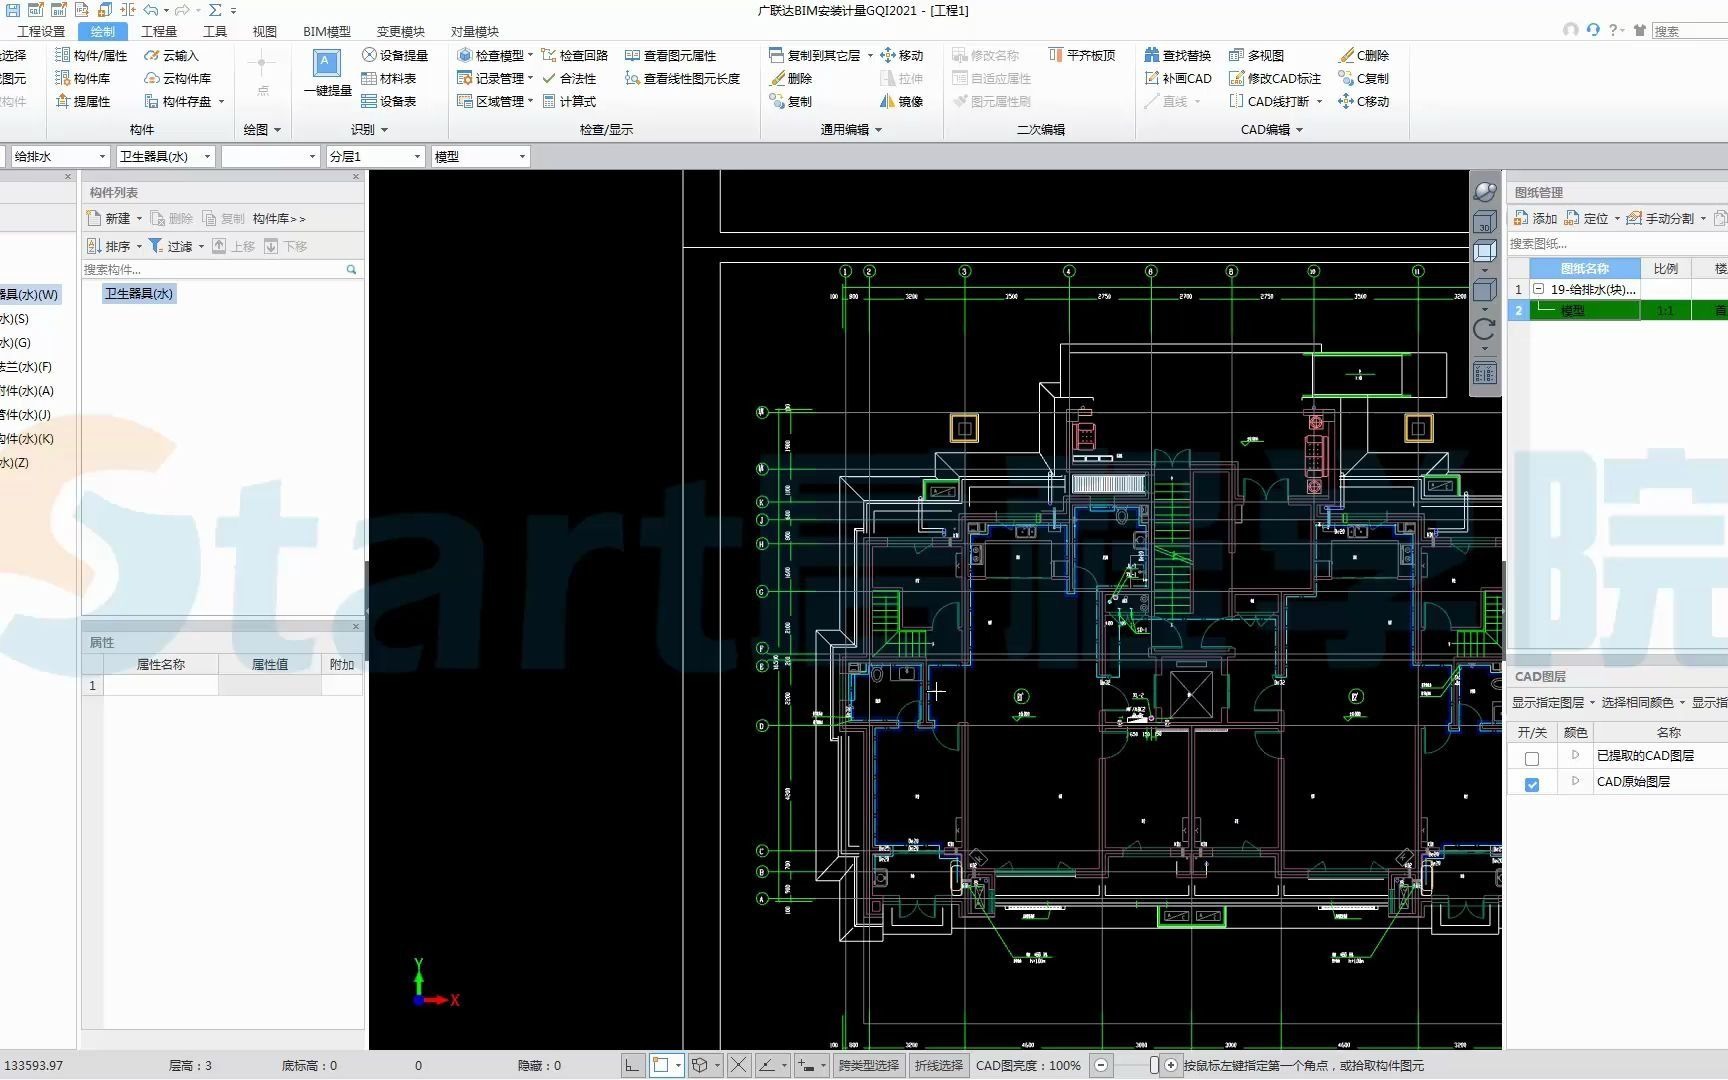Click the Σ summary calculation icon
Image resolution: width=1728 pixels, height=1080 pixels.
[215, 10]
